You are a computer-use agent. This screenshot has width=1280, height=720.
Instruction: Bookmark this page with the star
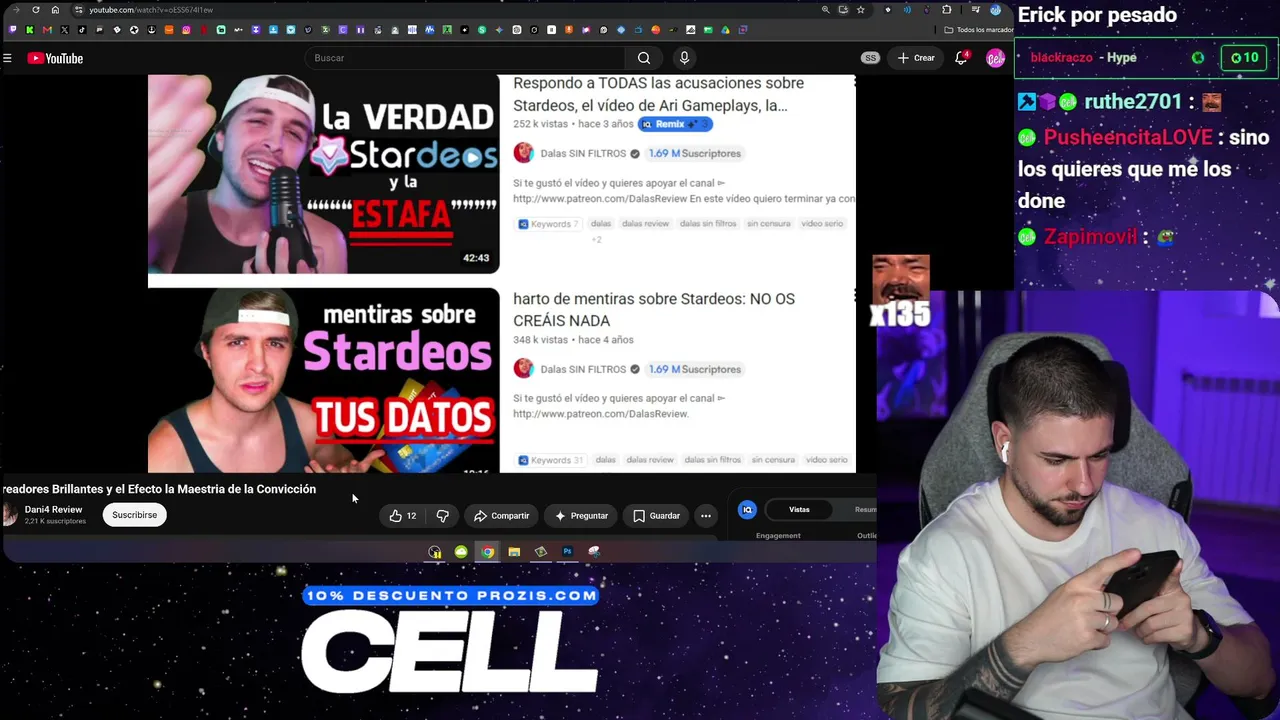[860, 10]
